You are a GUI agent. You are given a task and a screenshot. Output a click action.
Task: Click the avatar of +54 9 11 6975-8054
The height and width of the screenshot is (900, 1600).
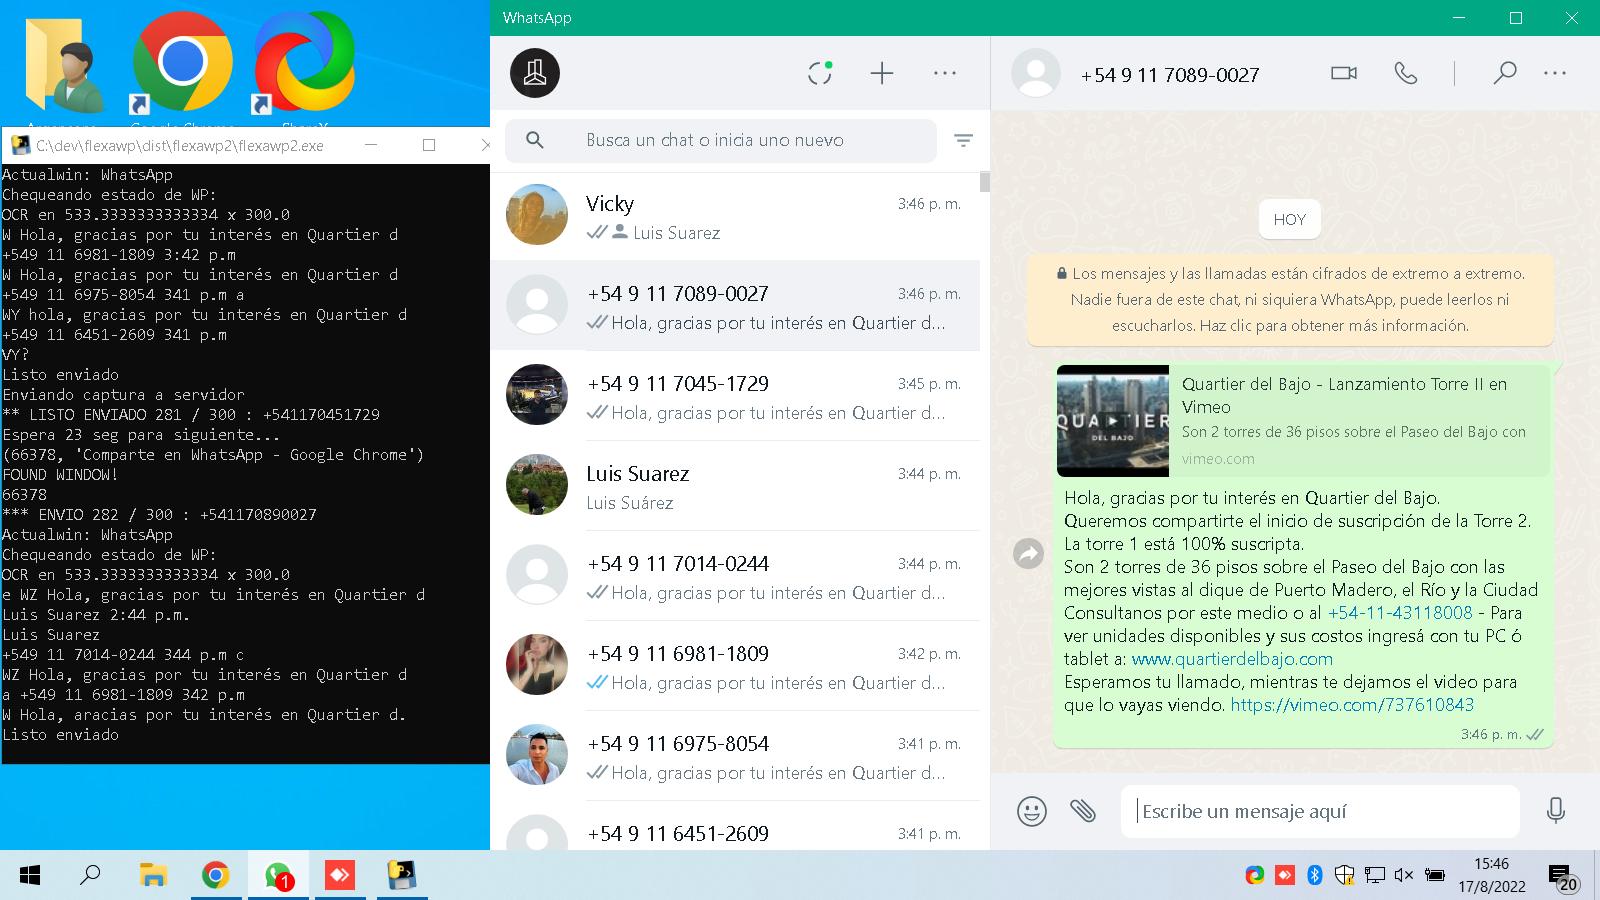(537, 754)
